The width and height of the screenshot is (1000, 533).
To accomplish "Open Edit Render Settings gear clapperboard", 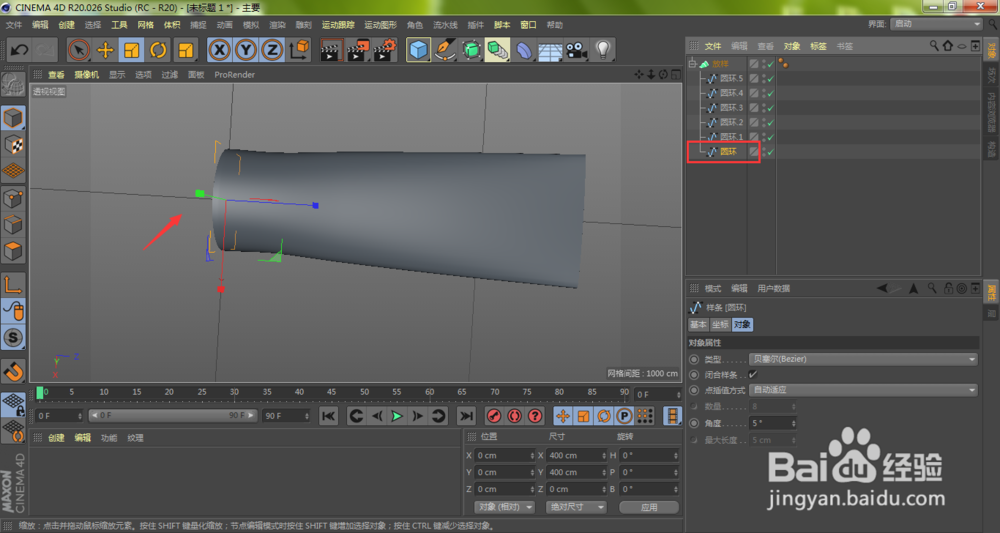I will coord(385,50).
